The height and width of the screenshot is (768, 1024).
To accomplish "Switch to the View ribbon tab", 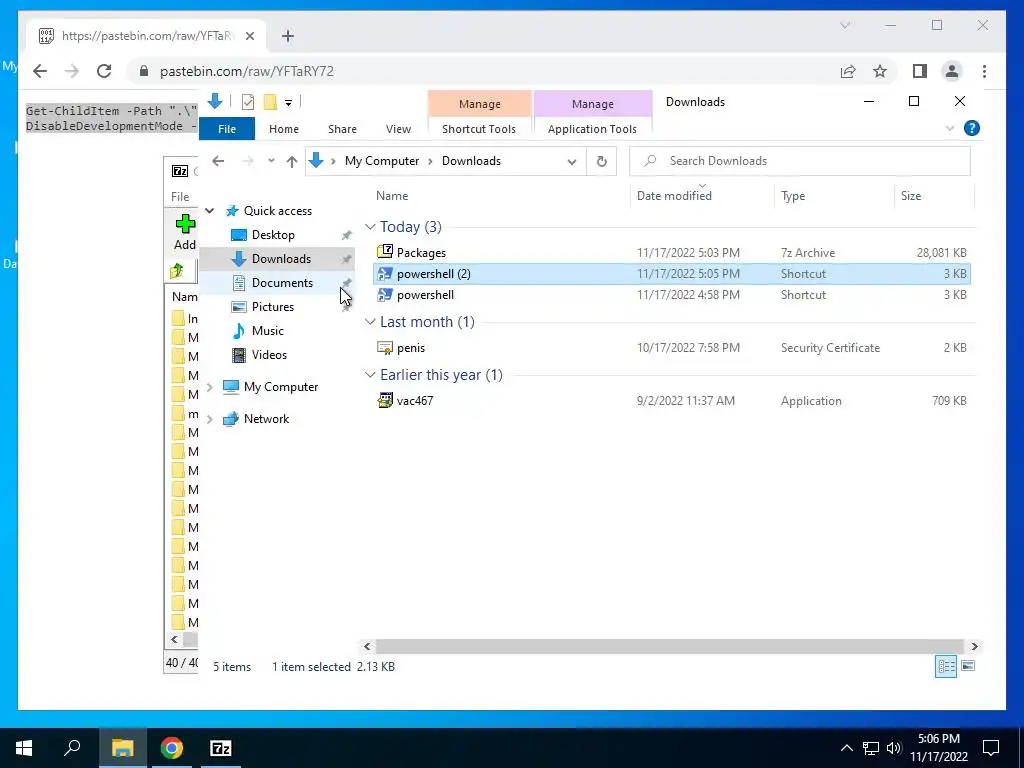I will (398, 129).
